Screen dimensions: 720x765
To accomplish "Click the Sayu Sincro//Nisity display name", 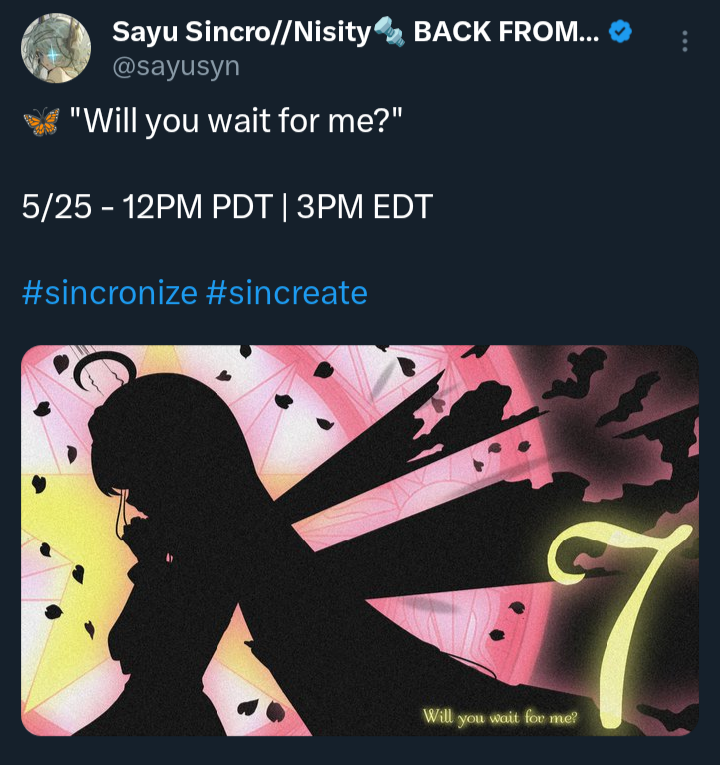I will (240, 32).
